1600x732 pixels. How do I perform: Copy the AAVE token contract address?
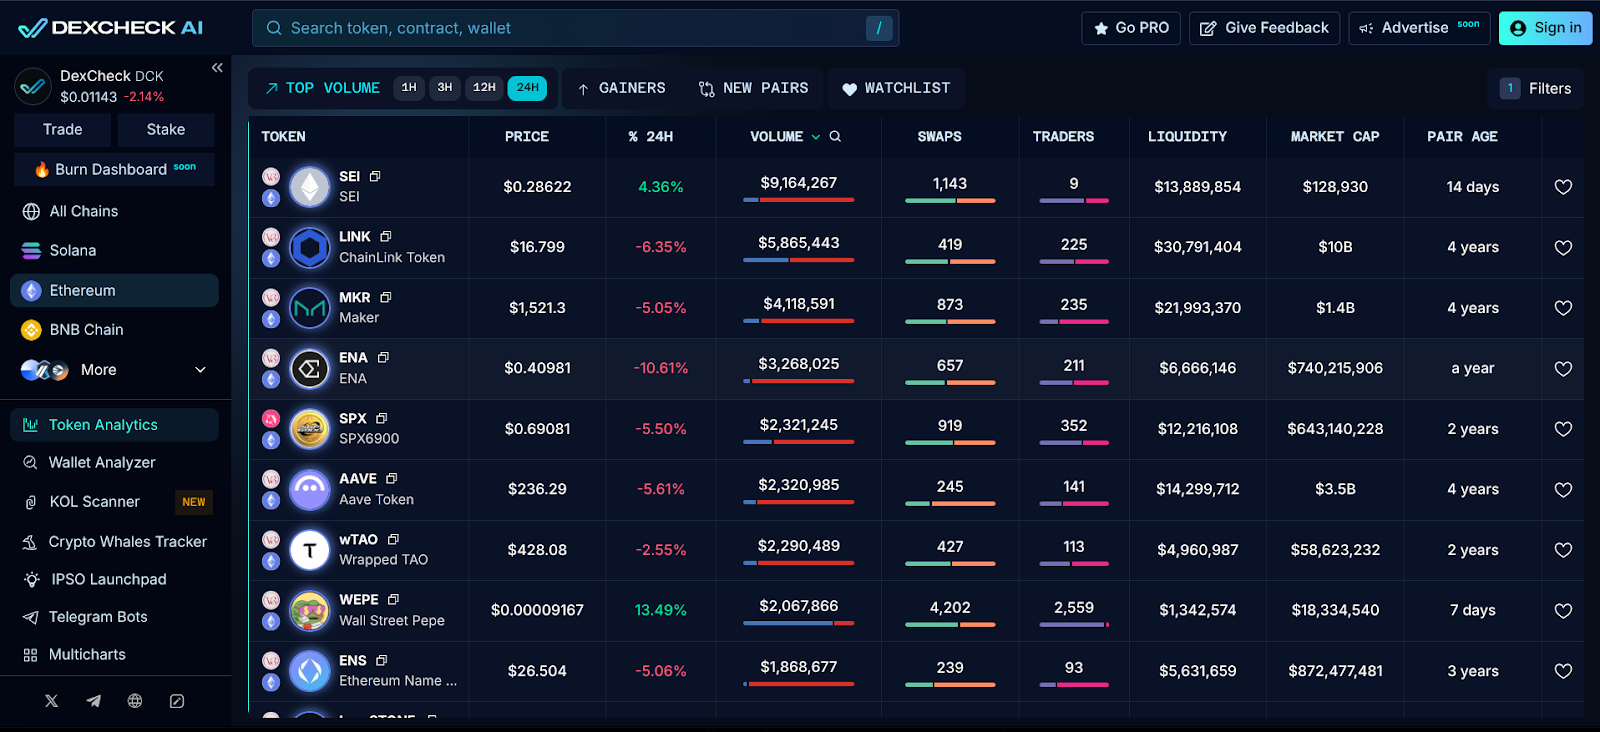pos(392,479)
